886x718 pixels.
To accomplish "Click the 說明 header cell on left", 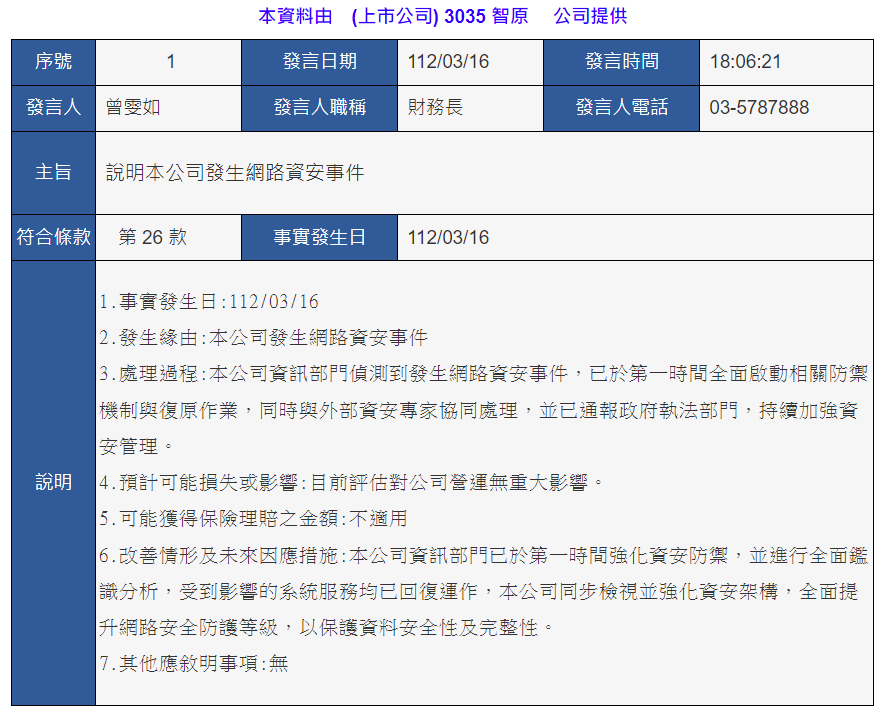I will pos(54,483).
